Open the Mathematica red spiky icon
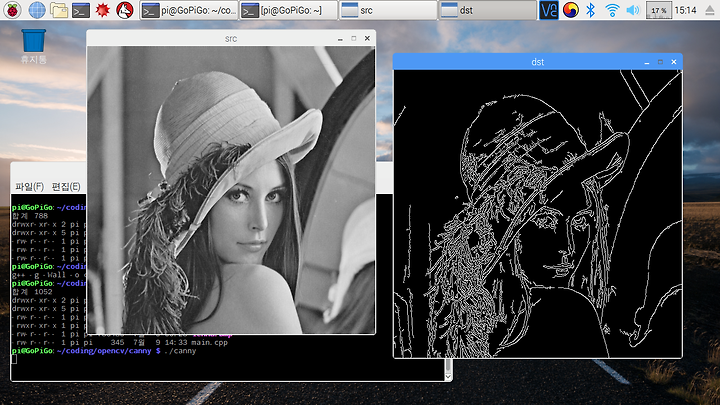Image resolution: width=720 pixels, height=405 pixels. tap(102, 10)
